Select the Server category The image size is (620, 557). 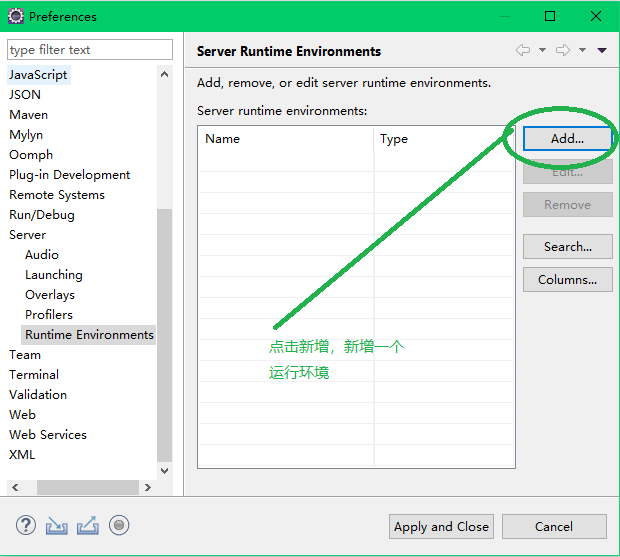[x=28, y=235]
